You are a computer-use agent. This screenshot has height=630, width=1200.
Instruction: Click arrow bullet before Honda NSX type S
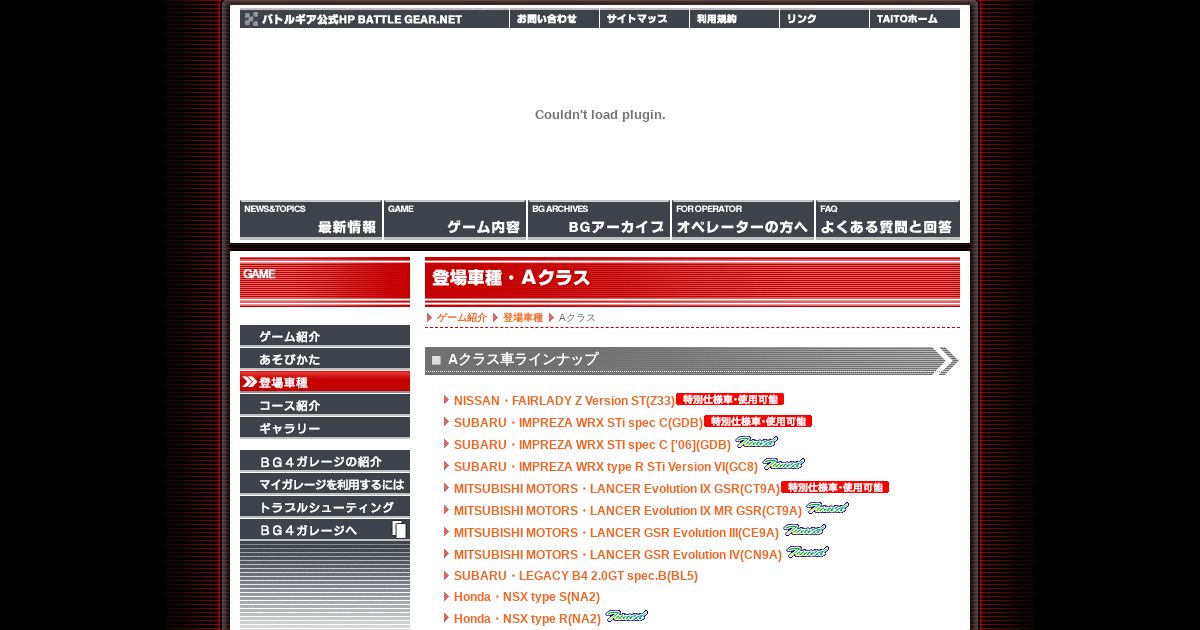coord(446,597)
